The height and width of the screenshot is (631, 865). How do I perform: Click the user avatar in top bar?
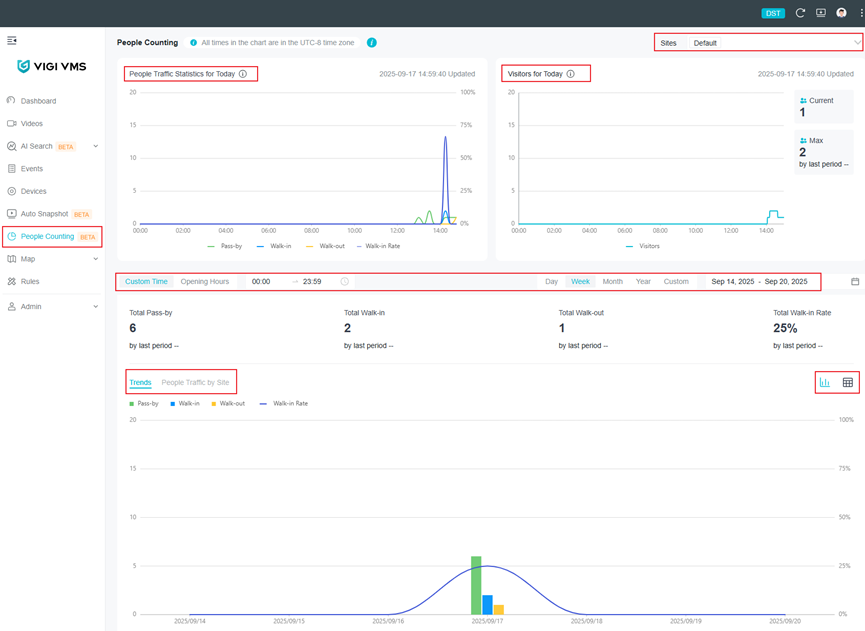point(842,13)
